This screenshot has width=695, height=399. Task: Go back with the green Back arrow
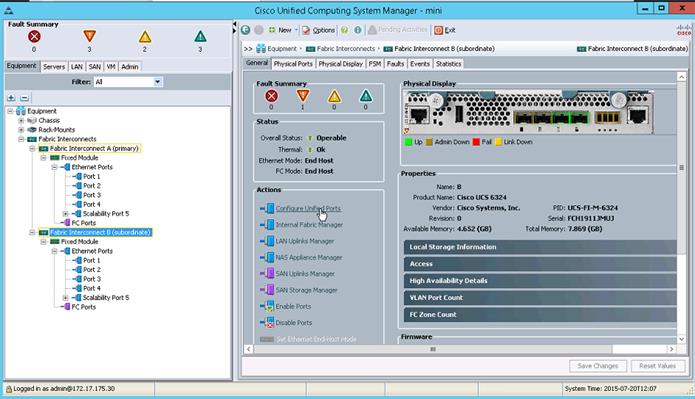pos(246,30)
